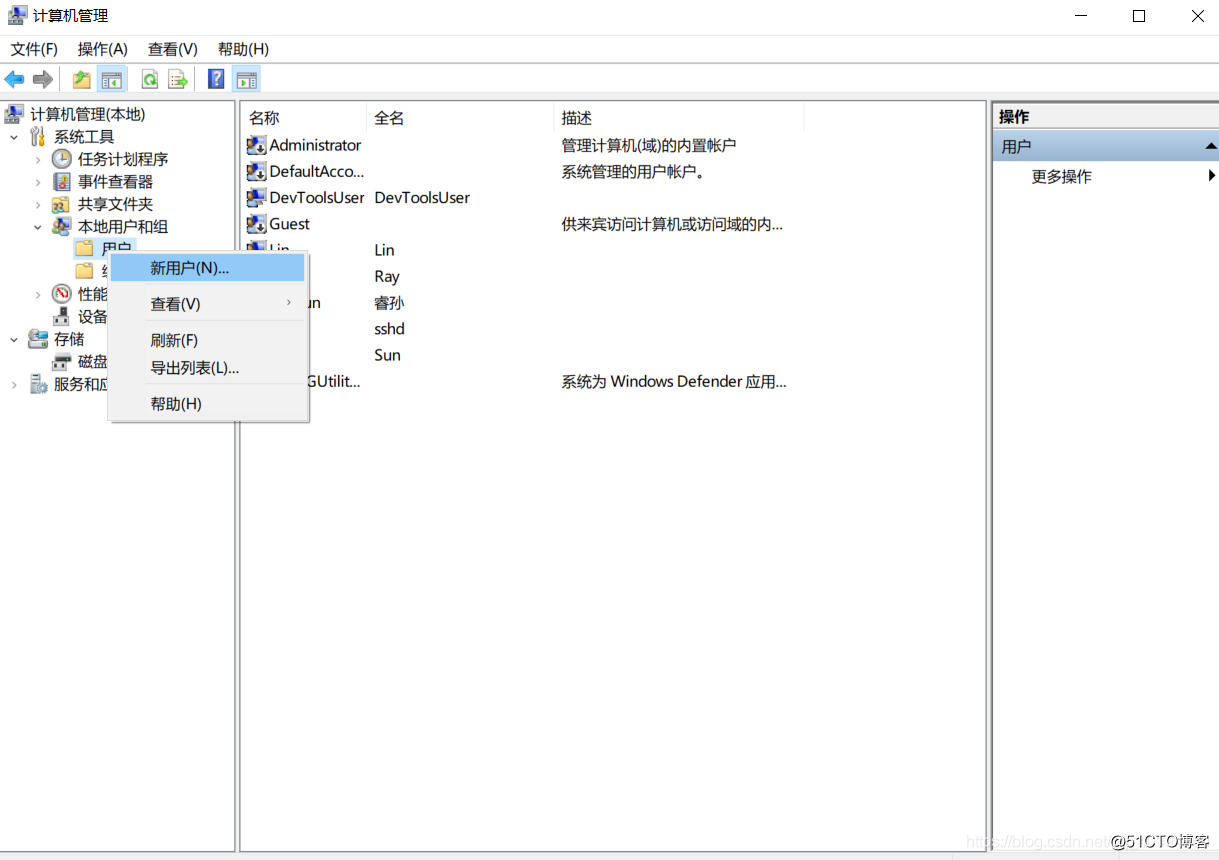This screenshot has height=860, width=1219.
Task: Click description '系统为 Windows Defender 应用...'
Action: point(674,381)
